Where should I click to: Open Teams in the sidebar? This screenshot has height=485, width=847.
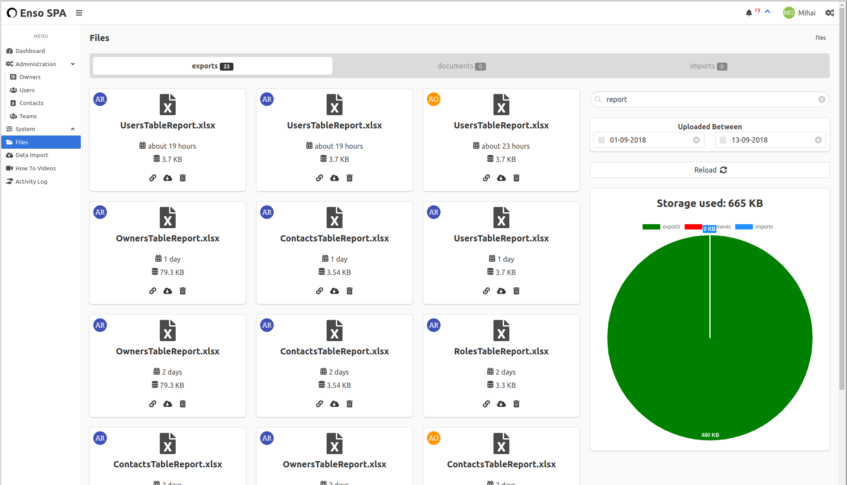(x=28, y=116)
